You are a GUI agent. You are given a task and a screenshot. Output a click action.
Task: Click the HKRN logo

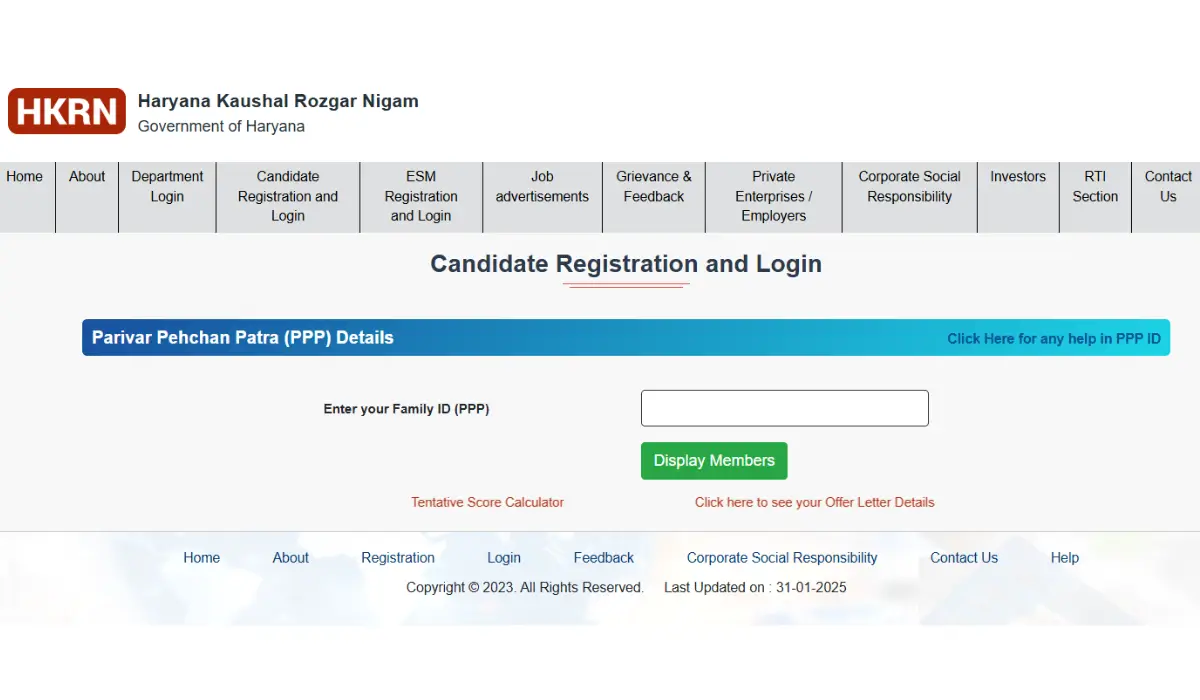[x=66, y=111]
